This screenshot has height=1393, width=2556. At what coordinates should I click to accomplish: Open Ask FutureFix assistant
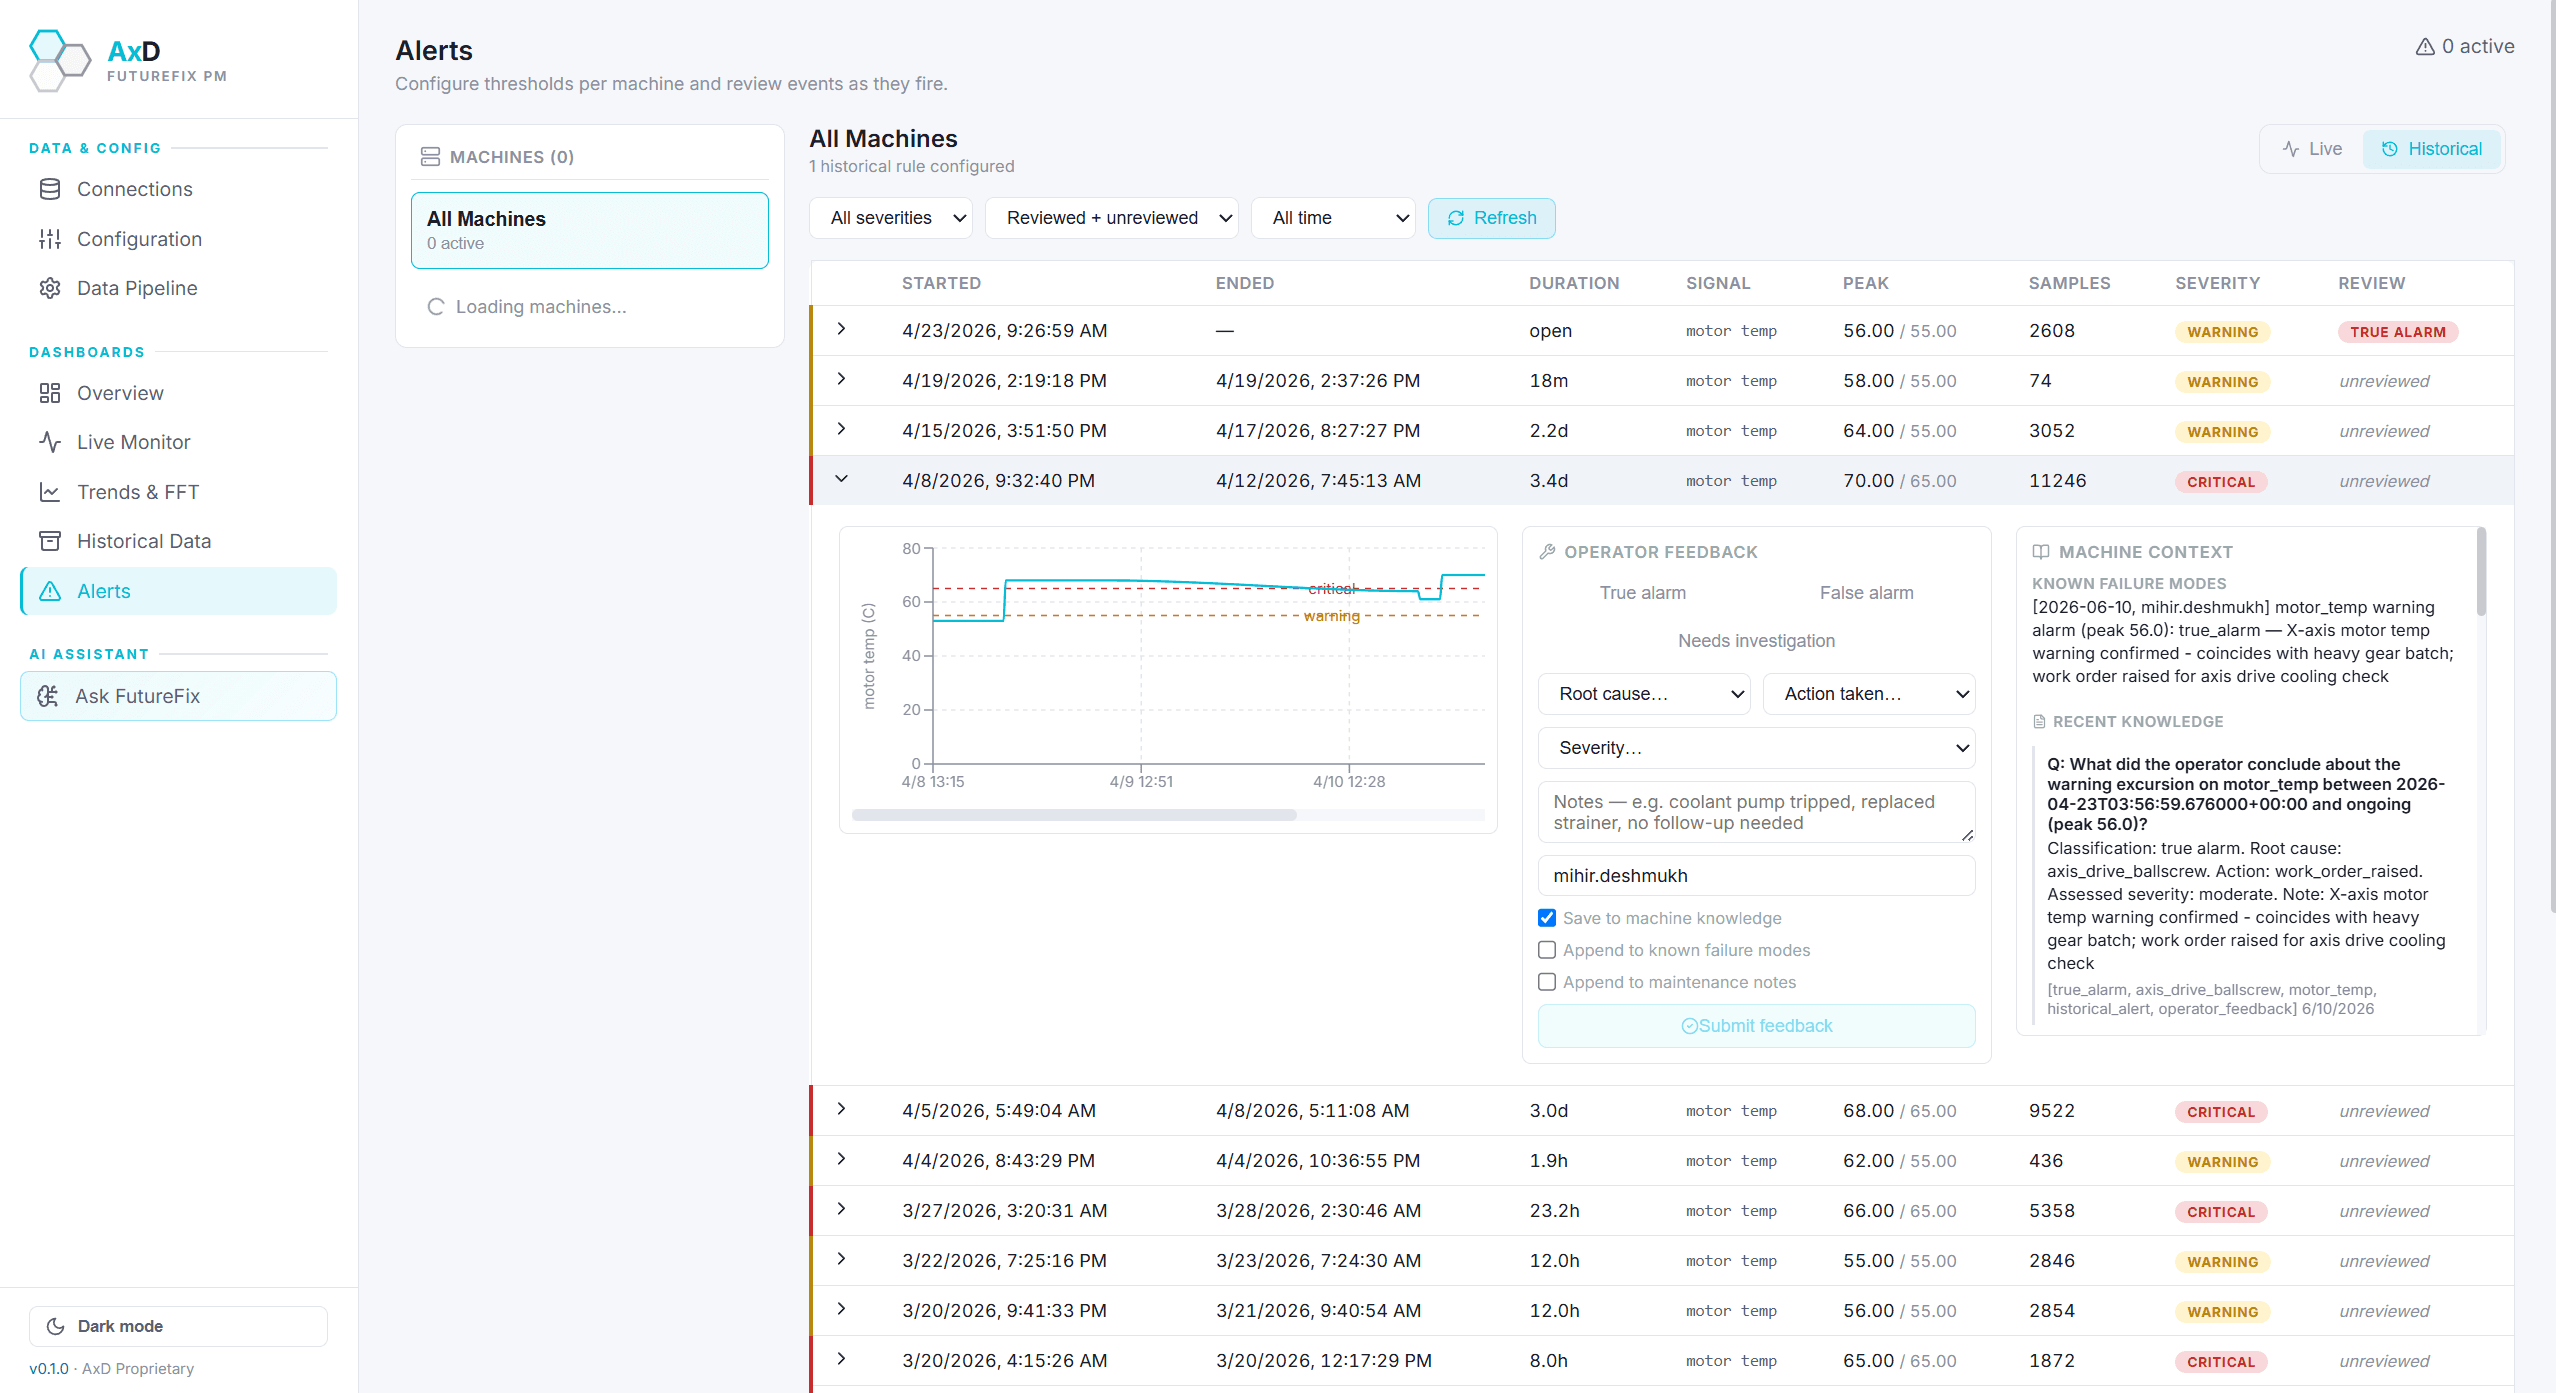tap(178, 696)
